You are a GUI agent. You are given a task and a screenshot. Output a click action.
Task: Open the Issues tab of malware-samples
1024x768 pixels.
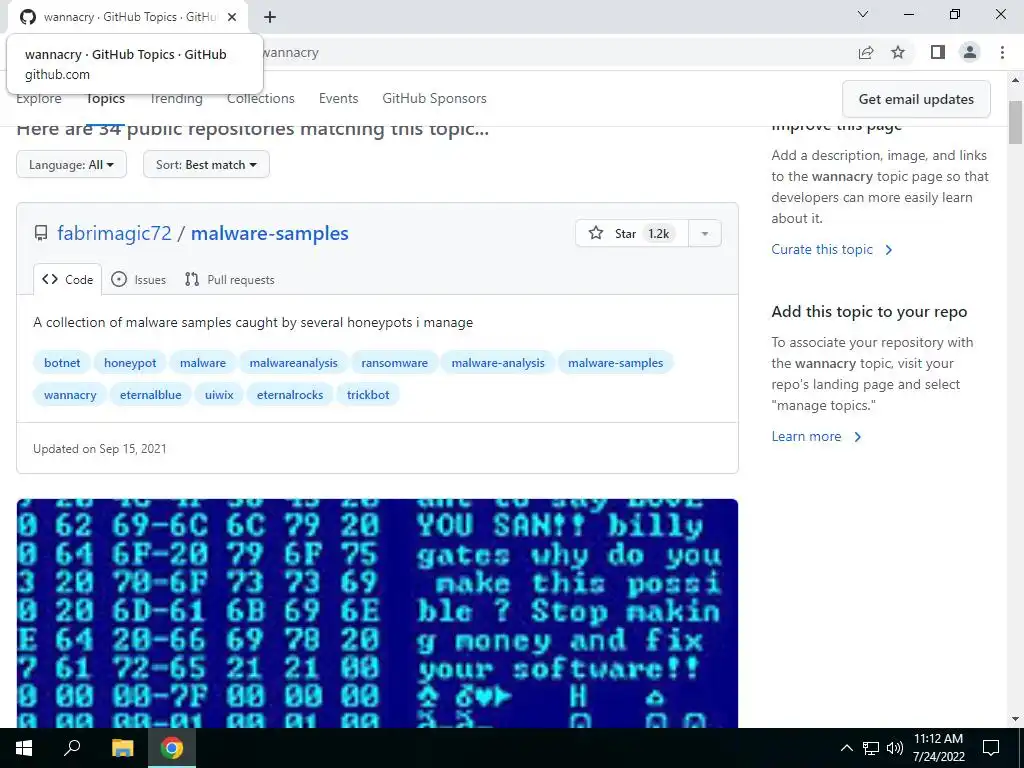pos(138,280)
